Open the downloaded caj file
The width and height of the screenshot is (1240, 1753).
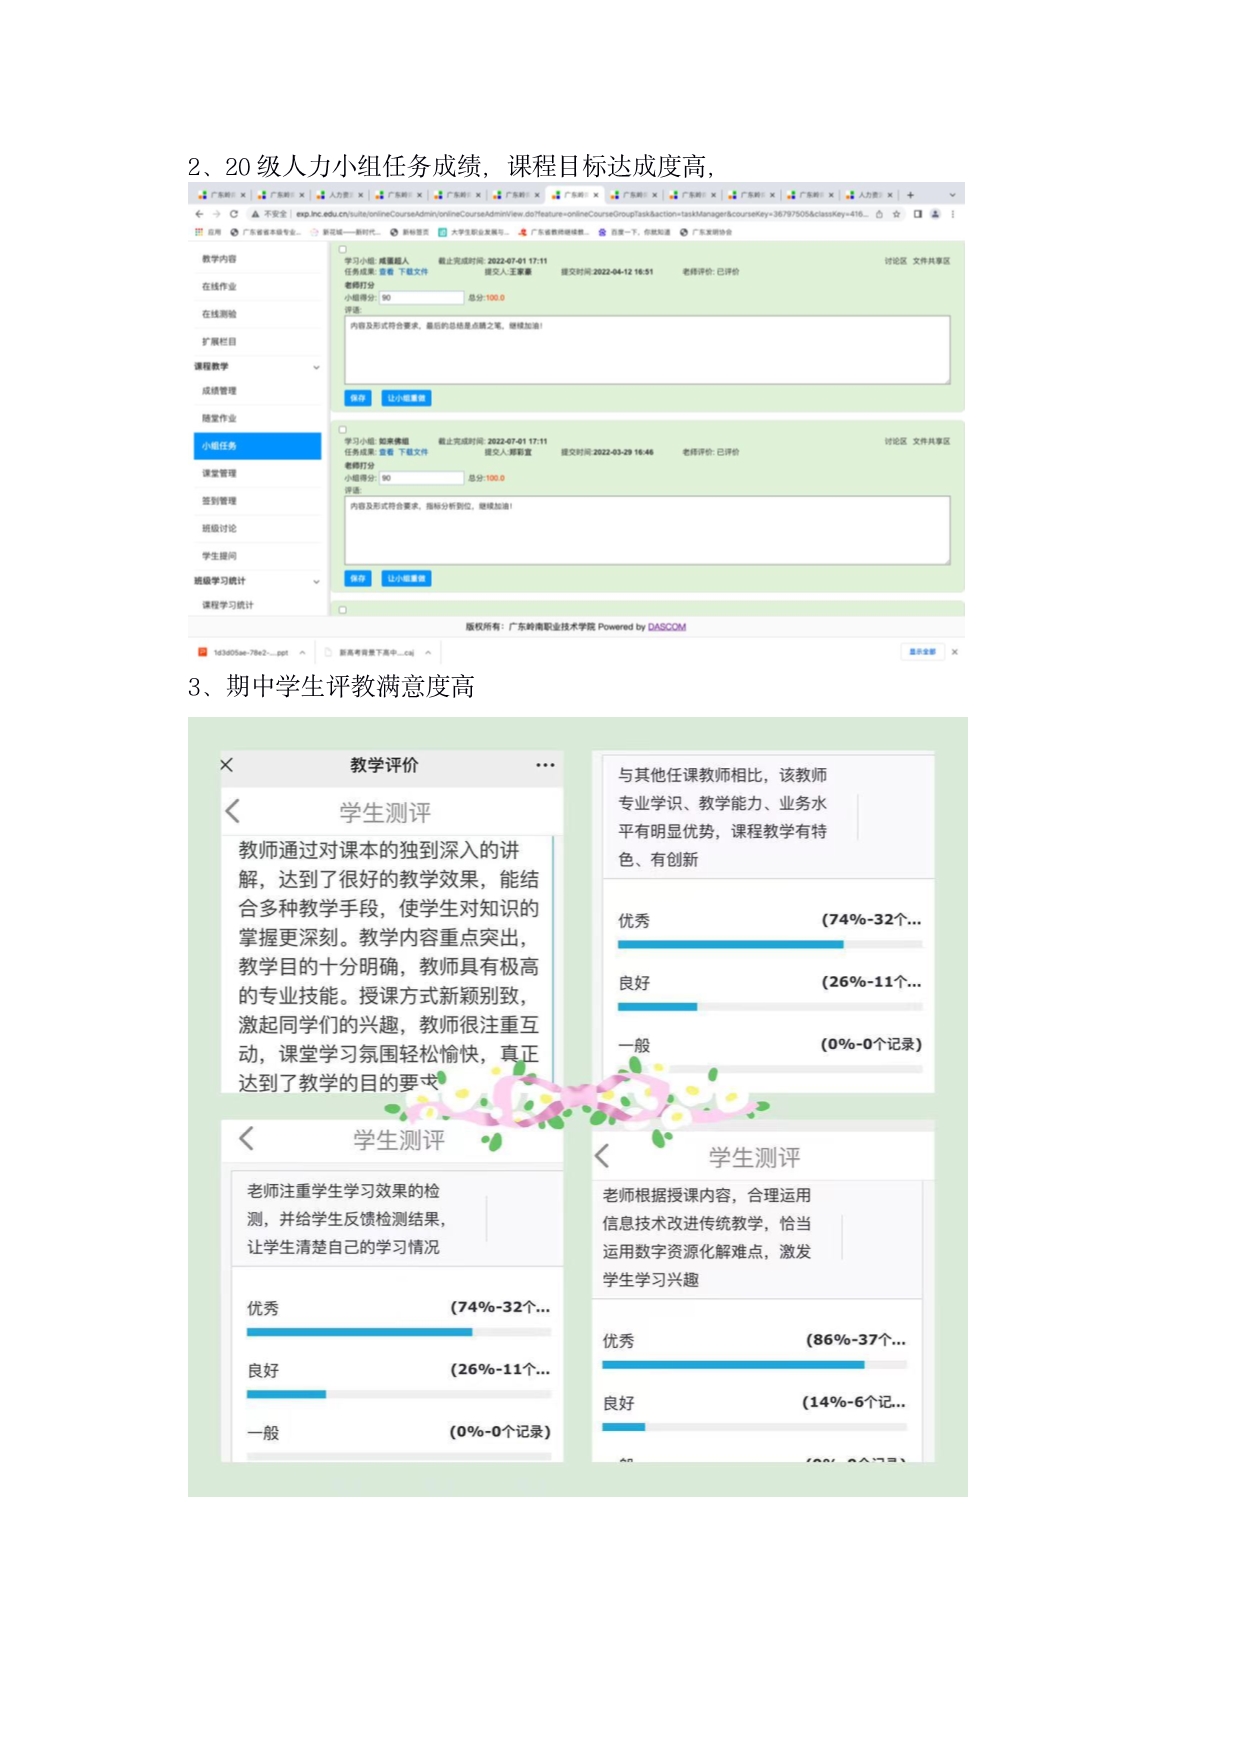pyautogui.click(x=370, y=652)
